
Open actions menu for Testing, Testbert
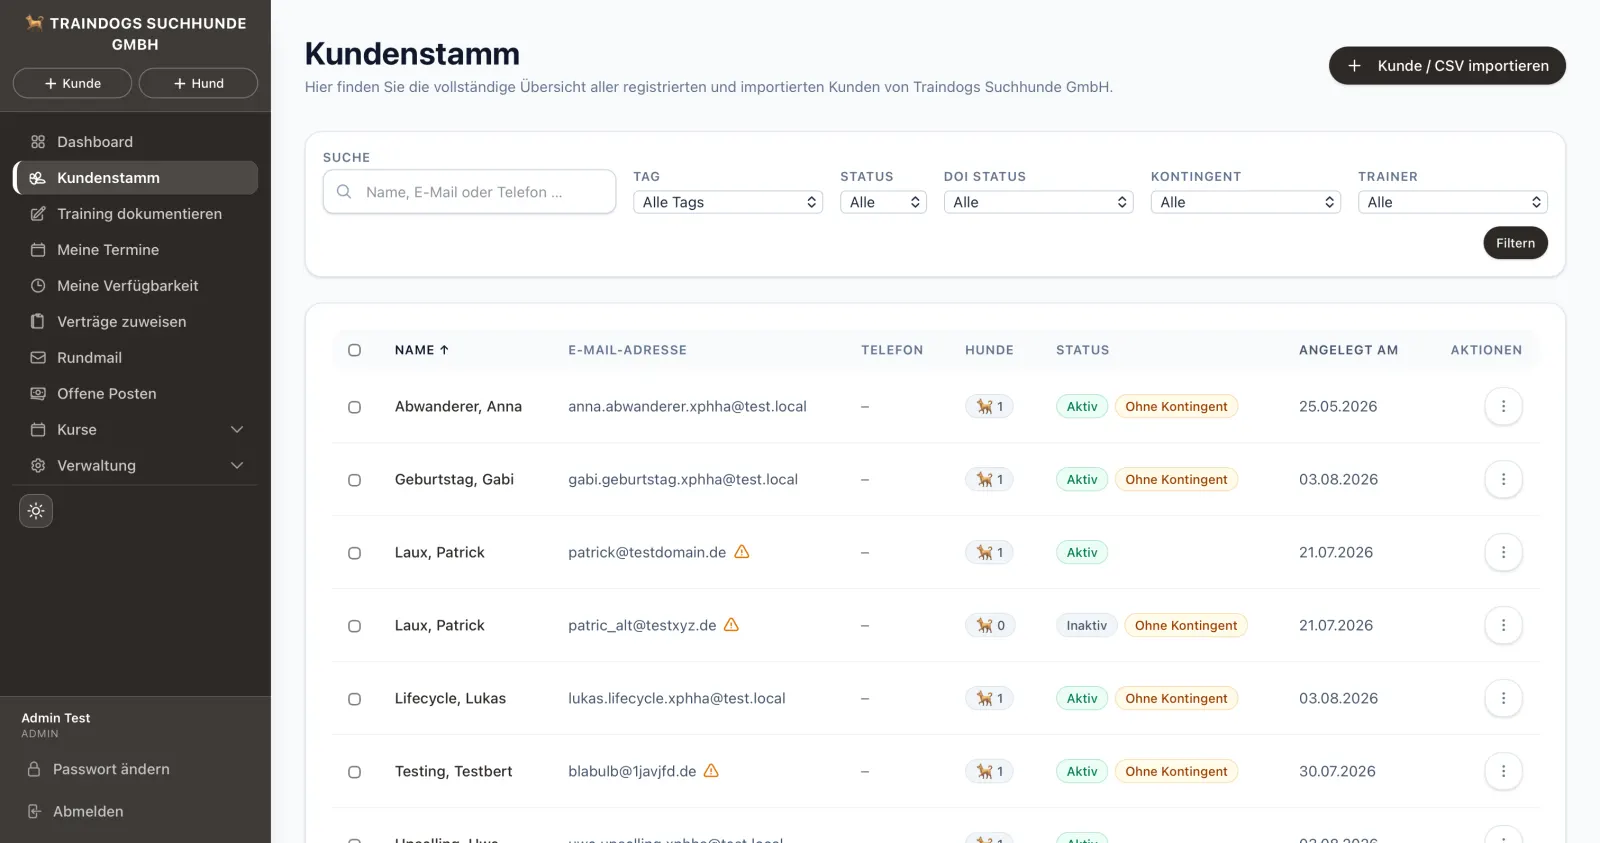[x=1503, y=771]
